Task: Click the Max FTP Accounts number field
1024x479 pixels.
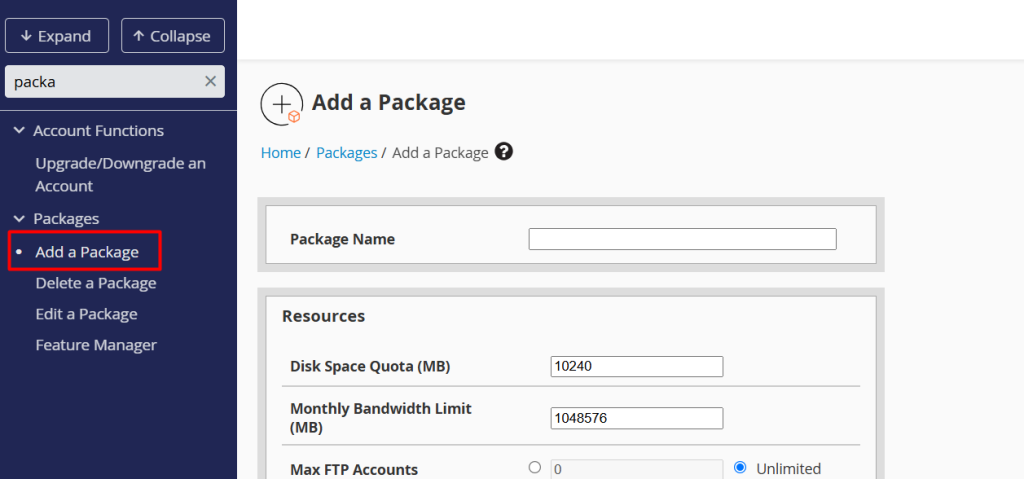Action: (x=637, y=469)
